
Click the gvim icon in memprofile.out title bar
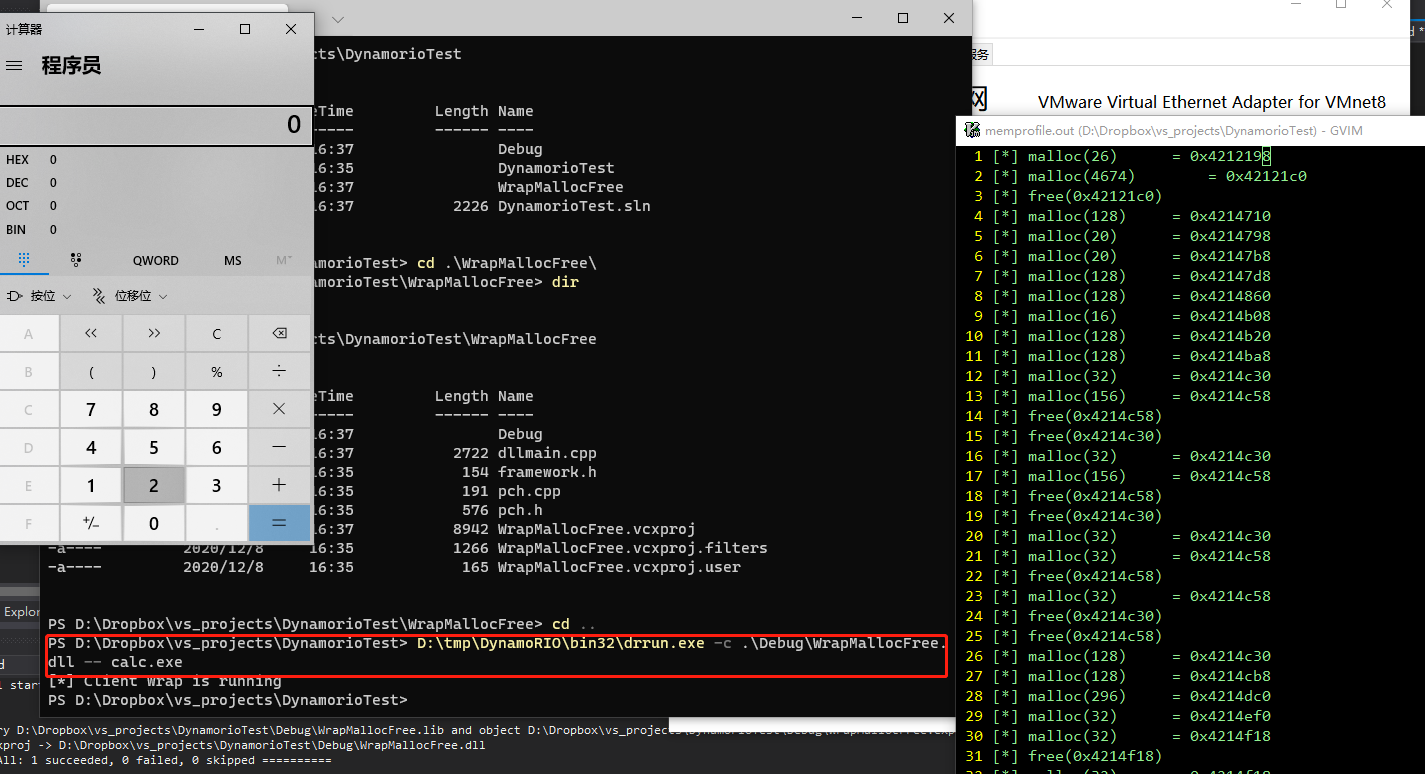pyautogui.click(x=971, y=130)
